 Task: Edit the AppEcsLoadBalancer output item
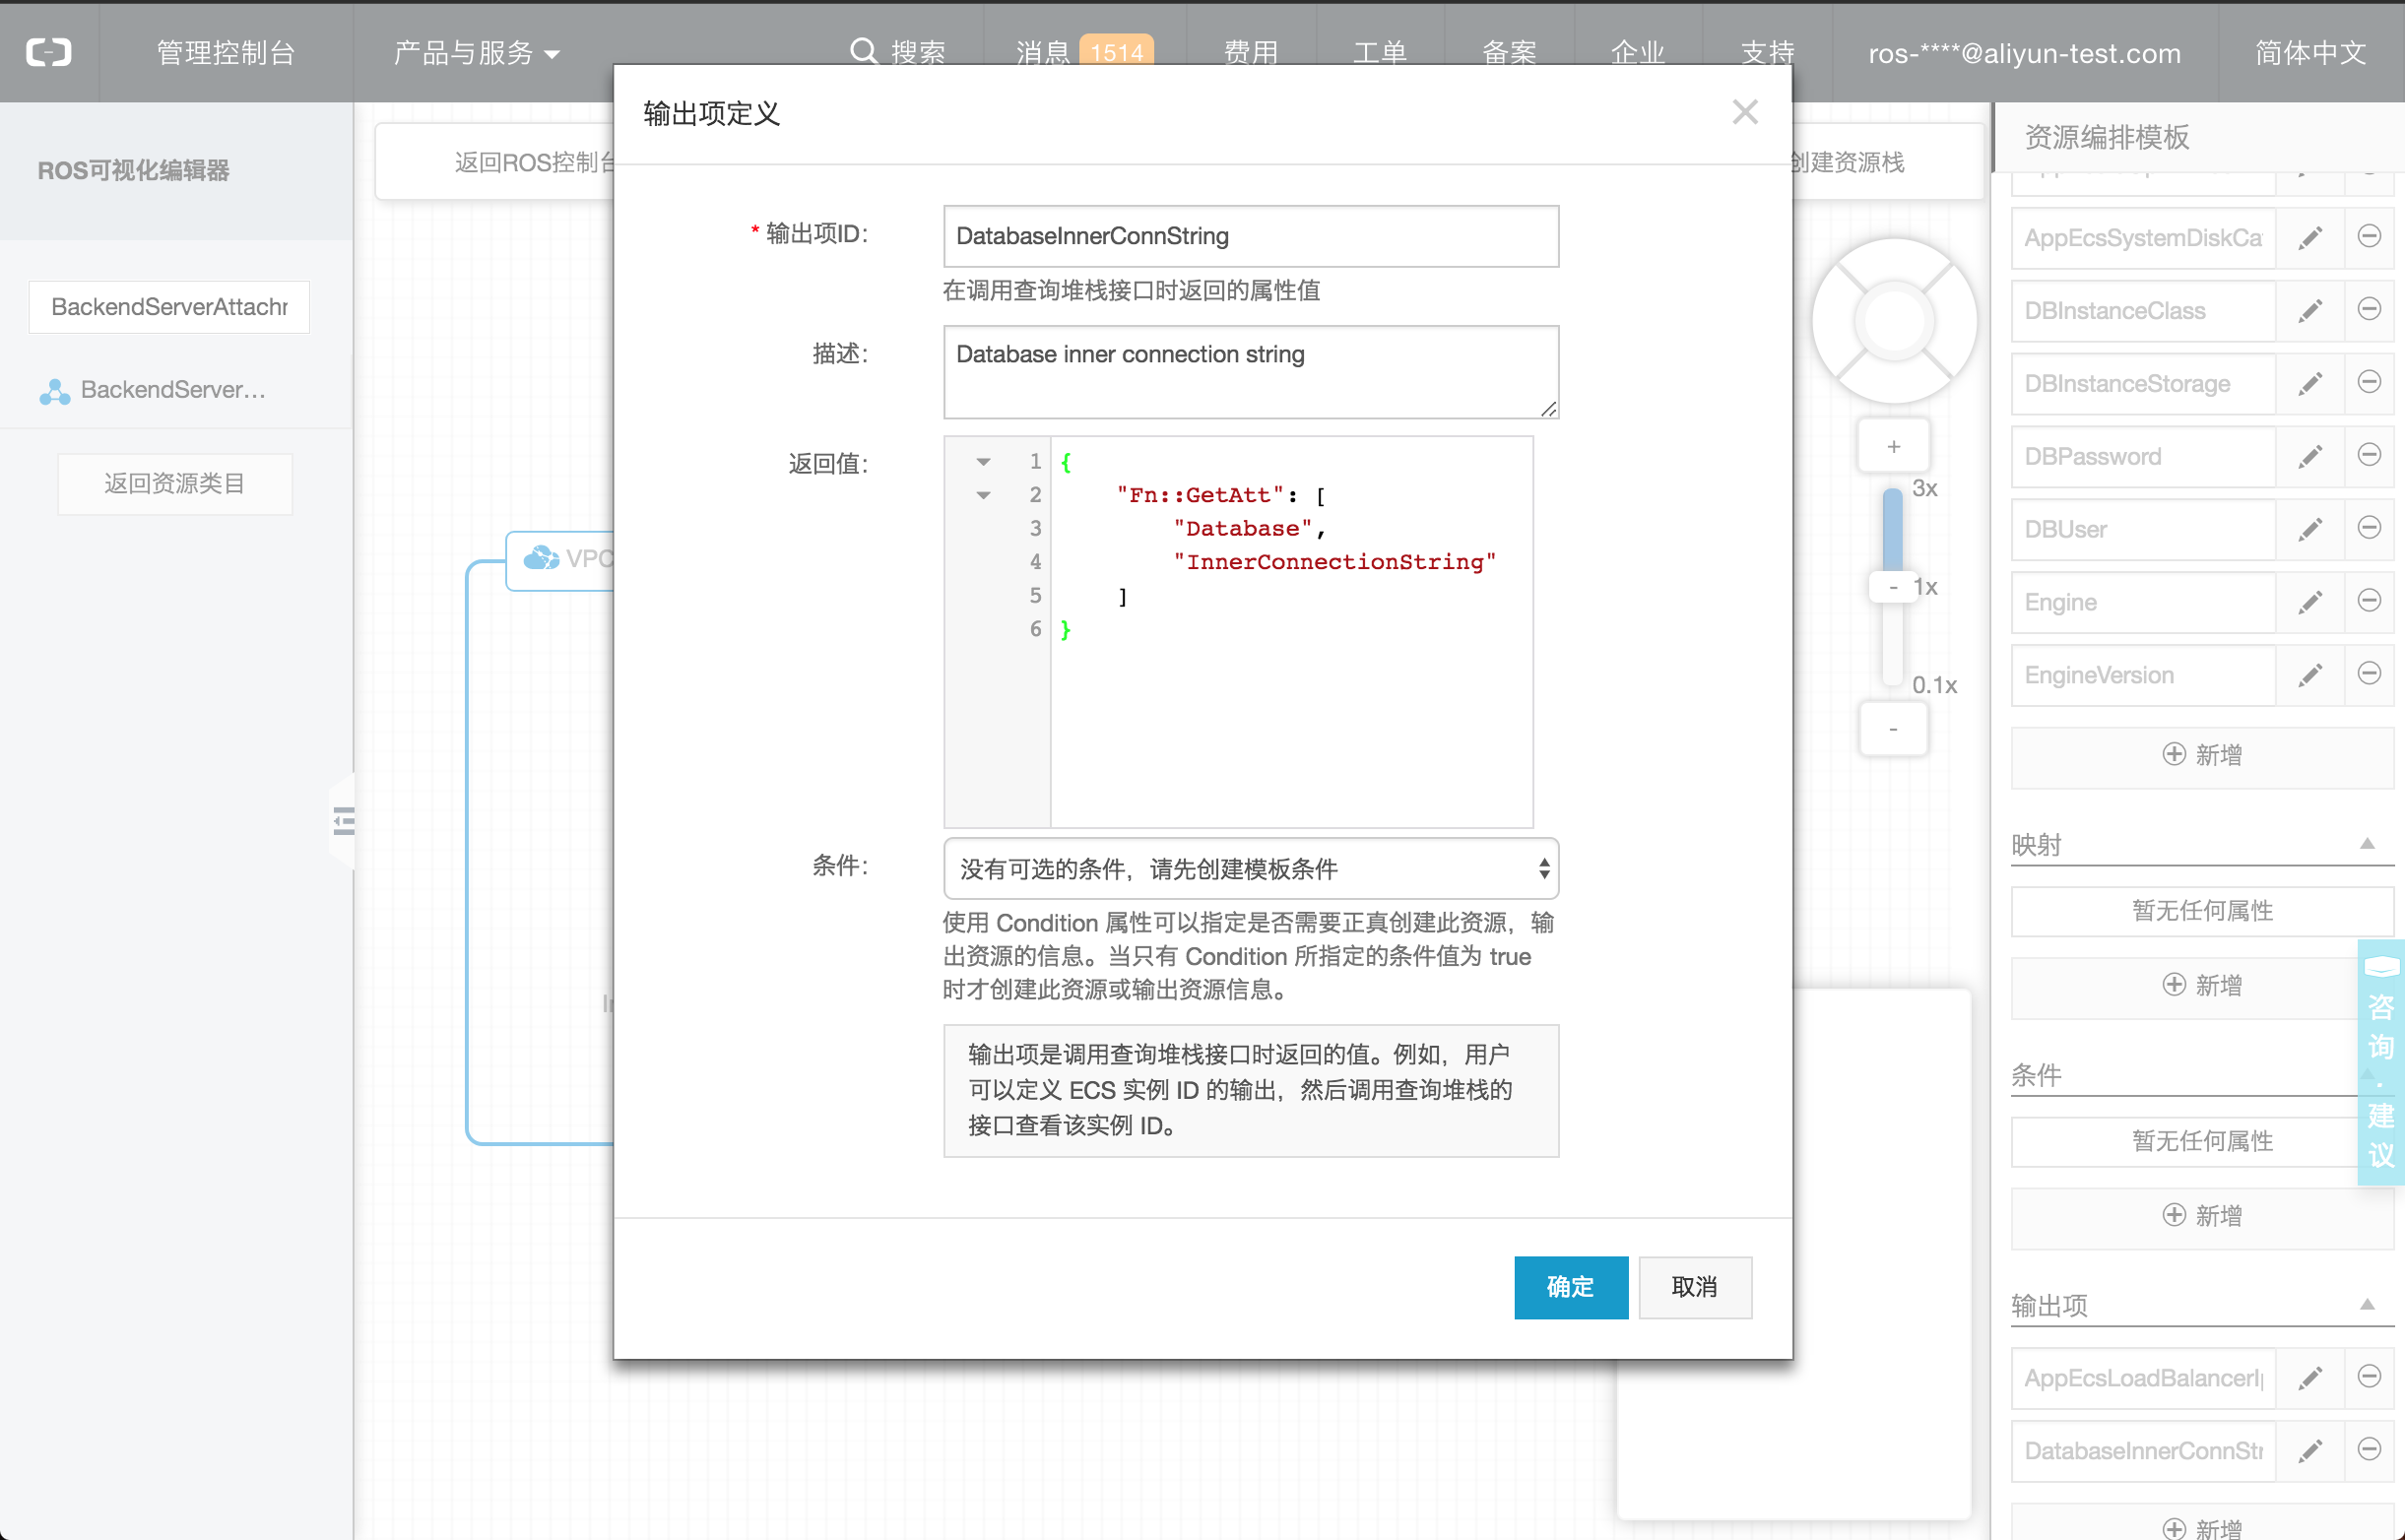pyautogui.click(x=2310, y=1378)
